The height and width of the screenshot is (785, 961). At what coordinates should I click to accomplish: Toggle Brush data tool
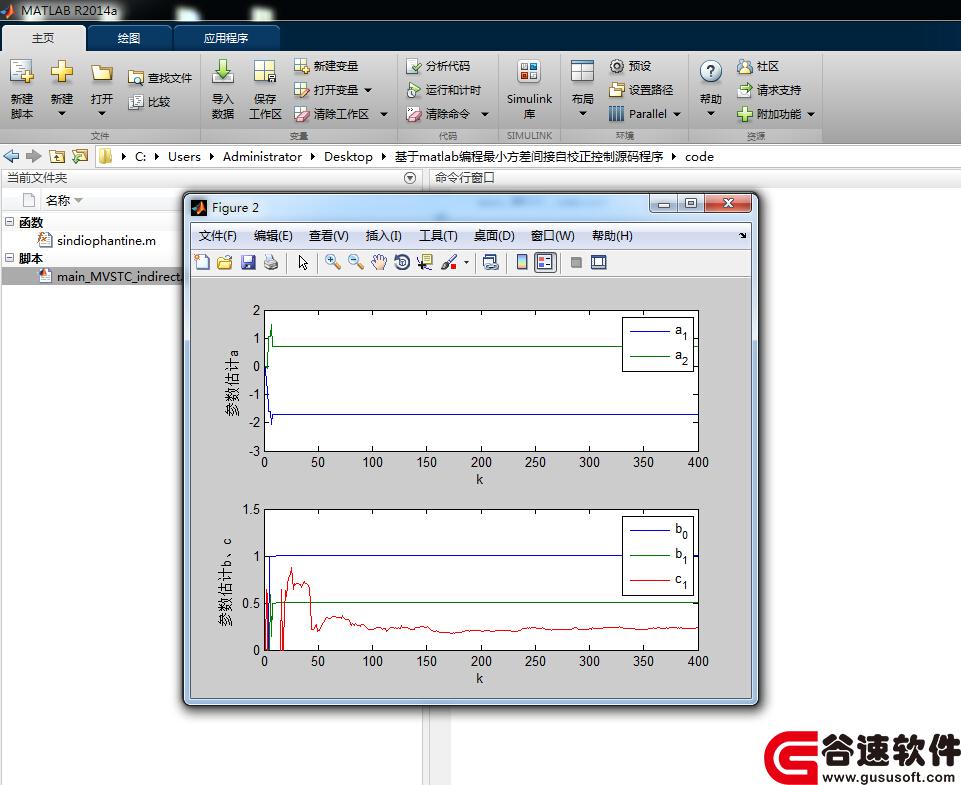point(449,262)
